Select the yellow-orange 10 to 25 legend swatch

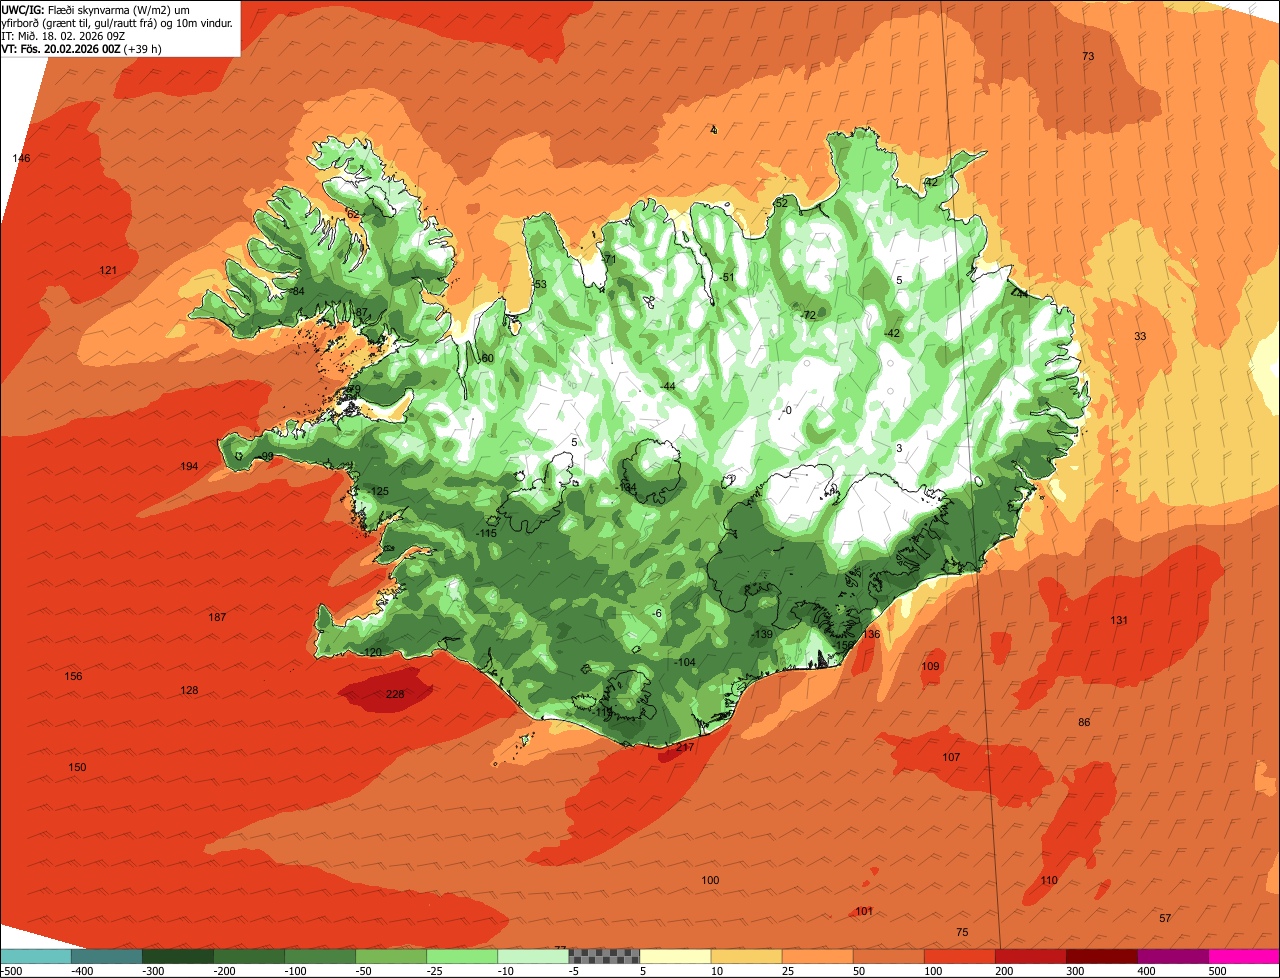(746, 956)
